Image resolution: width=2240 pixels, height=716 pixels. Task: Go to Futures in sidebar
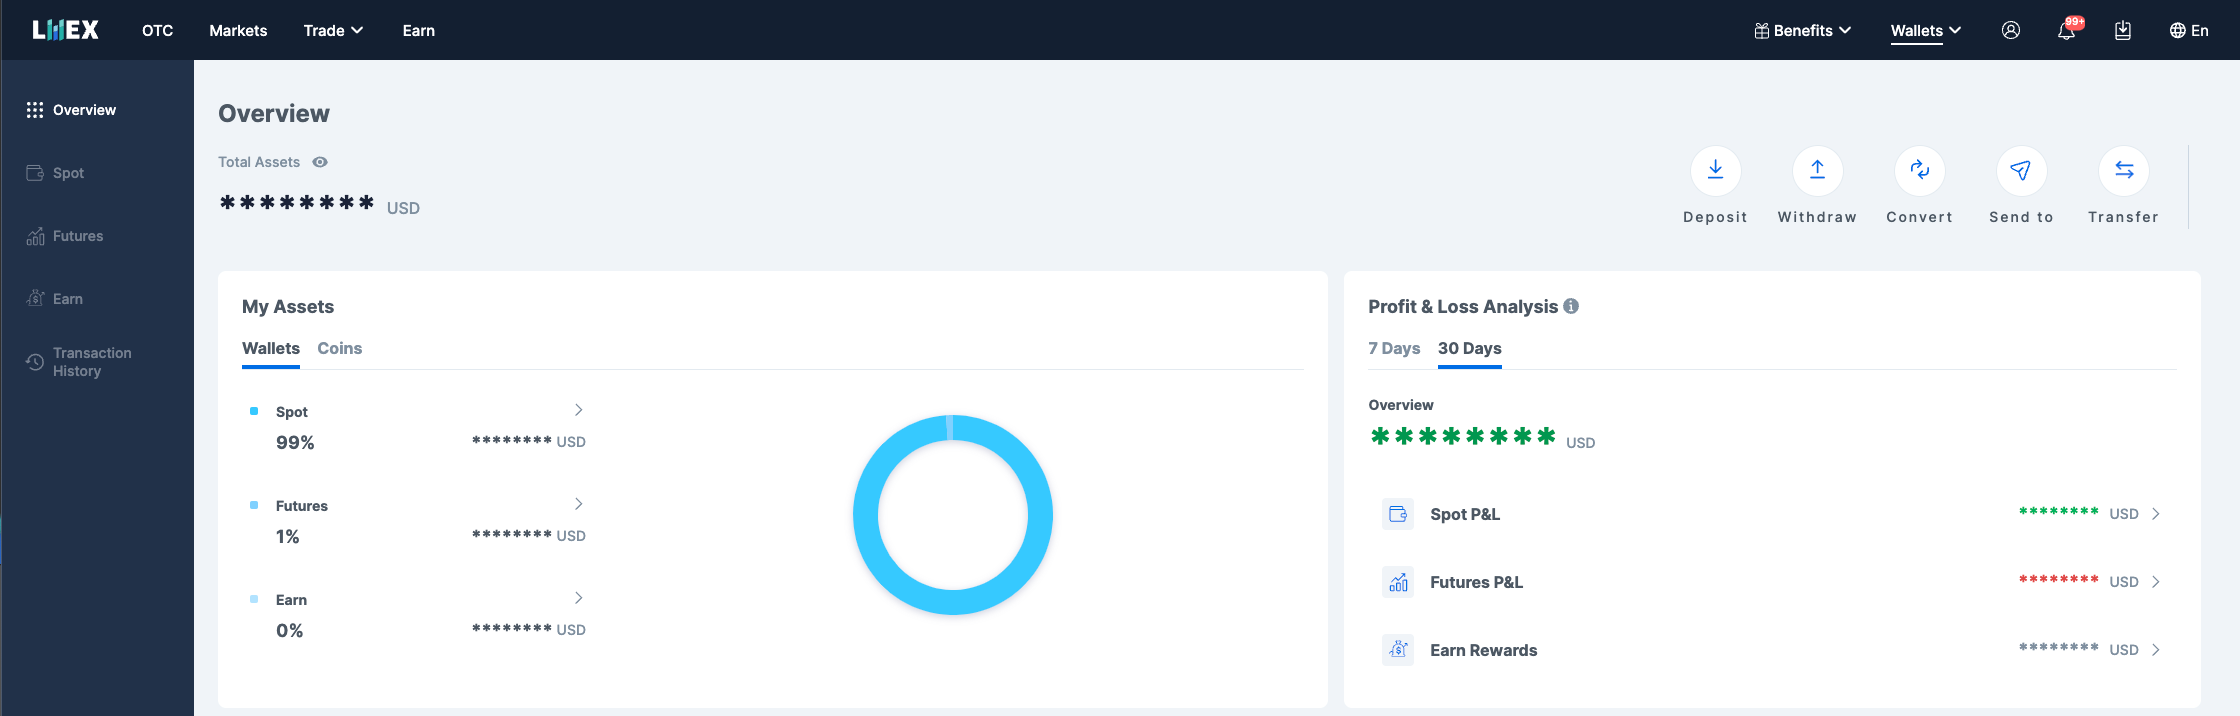pyautogui.click(x=78, y=236)
